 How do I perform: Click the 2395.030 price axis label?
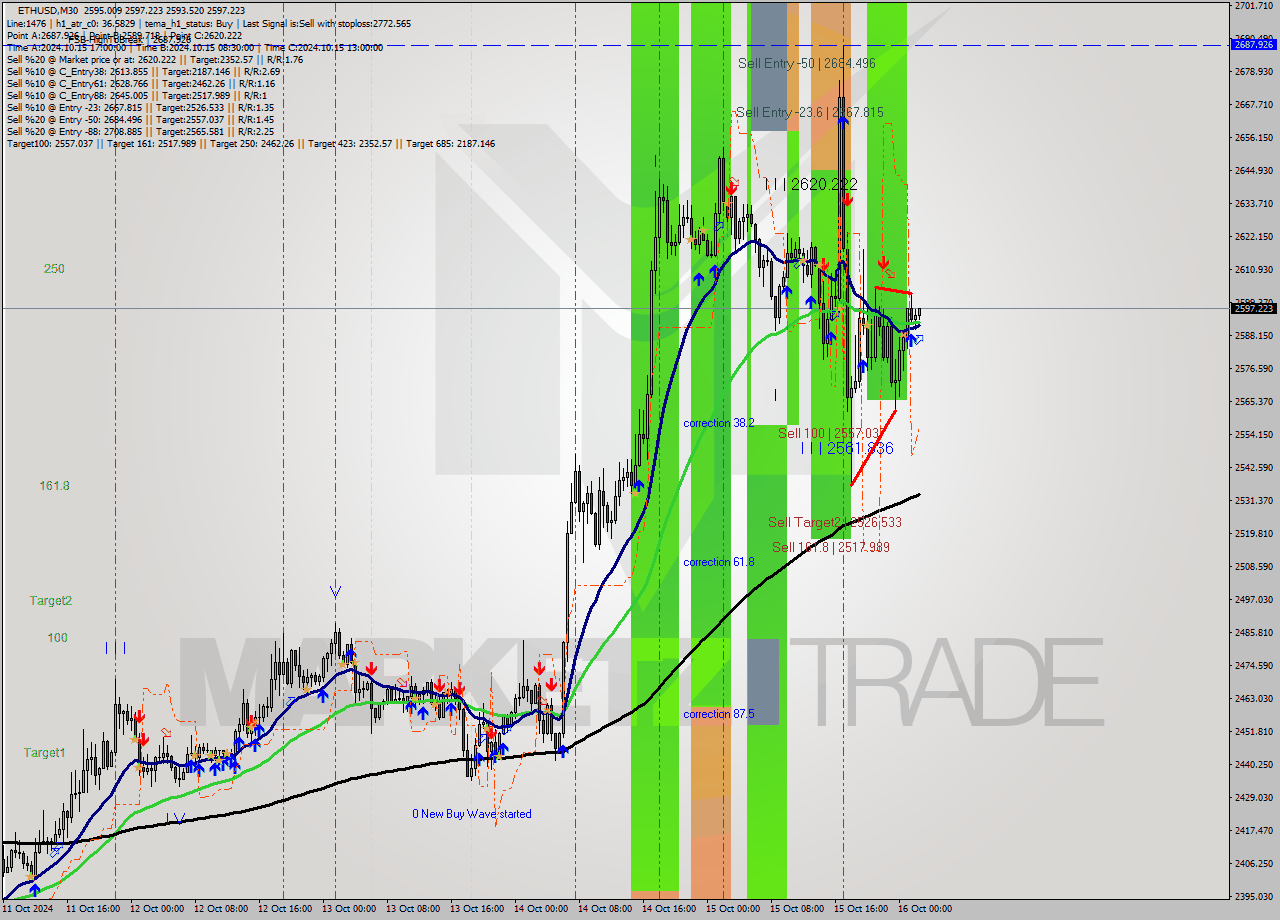pyautogui.click(x=1254, y=897)
